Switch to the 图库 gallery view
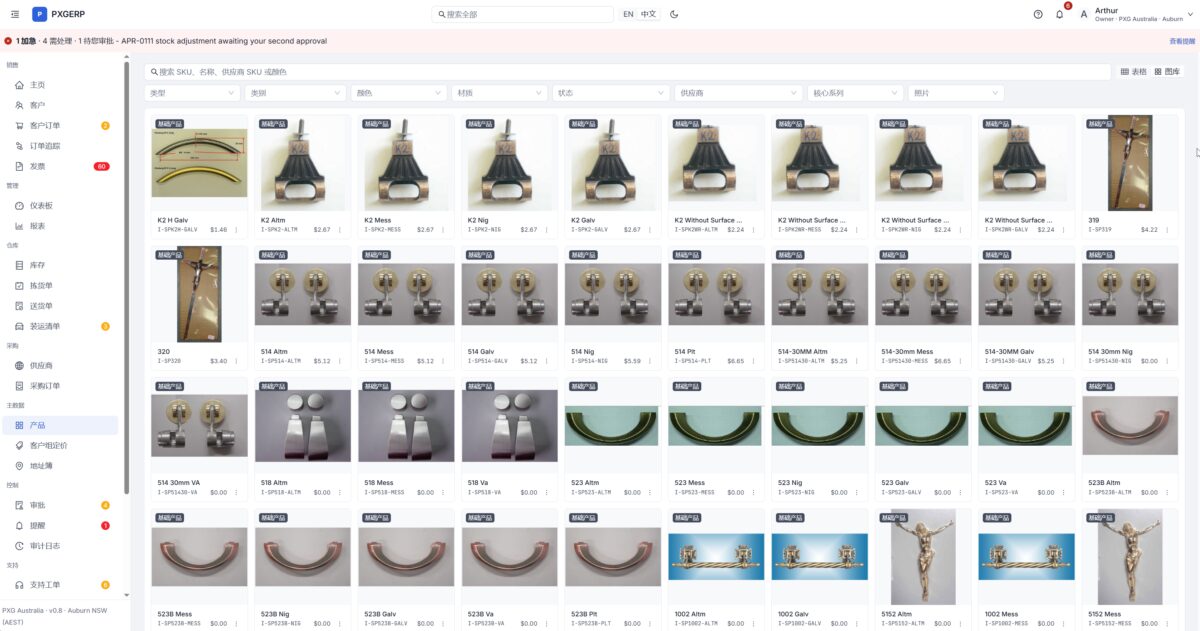Image resolution: width=1200 pixels, height=631 pixels. [1167, 72]
